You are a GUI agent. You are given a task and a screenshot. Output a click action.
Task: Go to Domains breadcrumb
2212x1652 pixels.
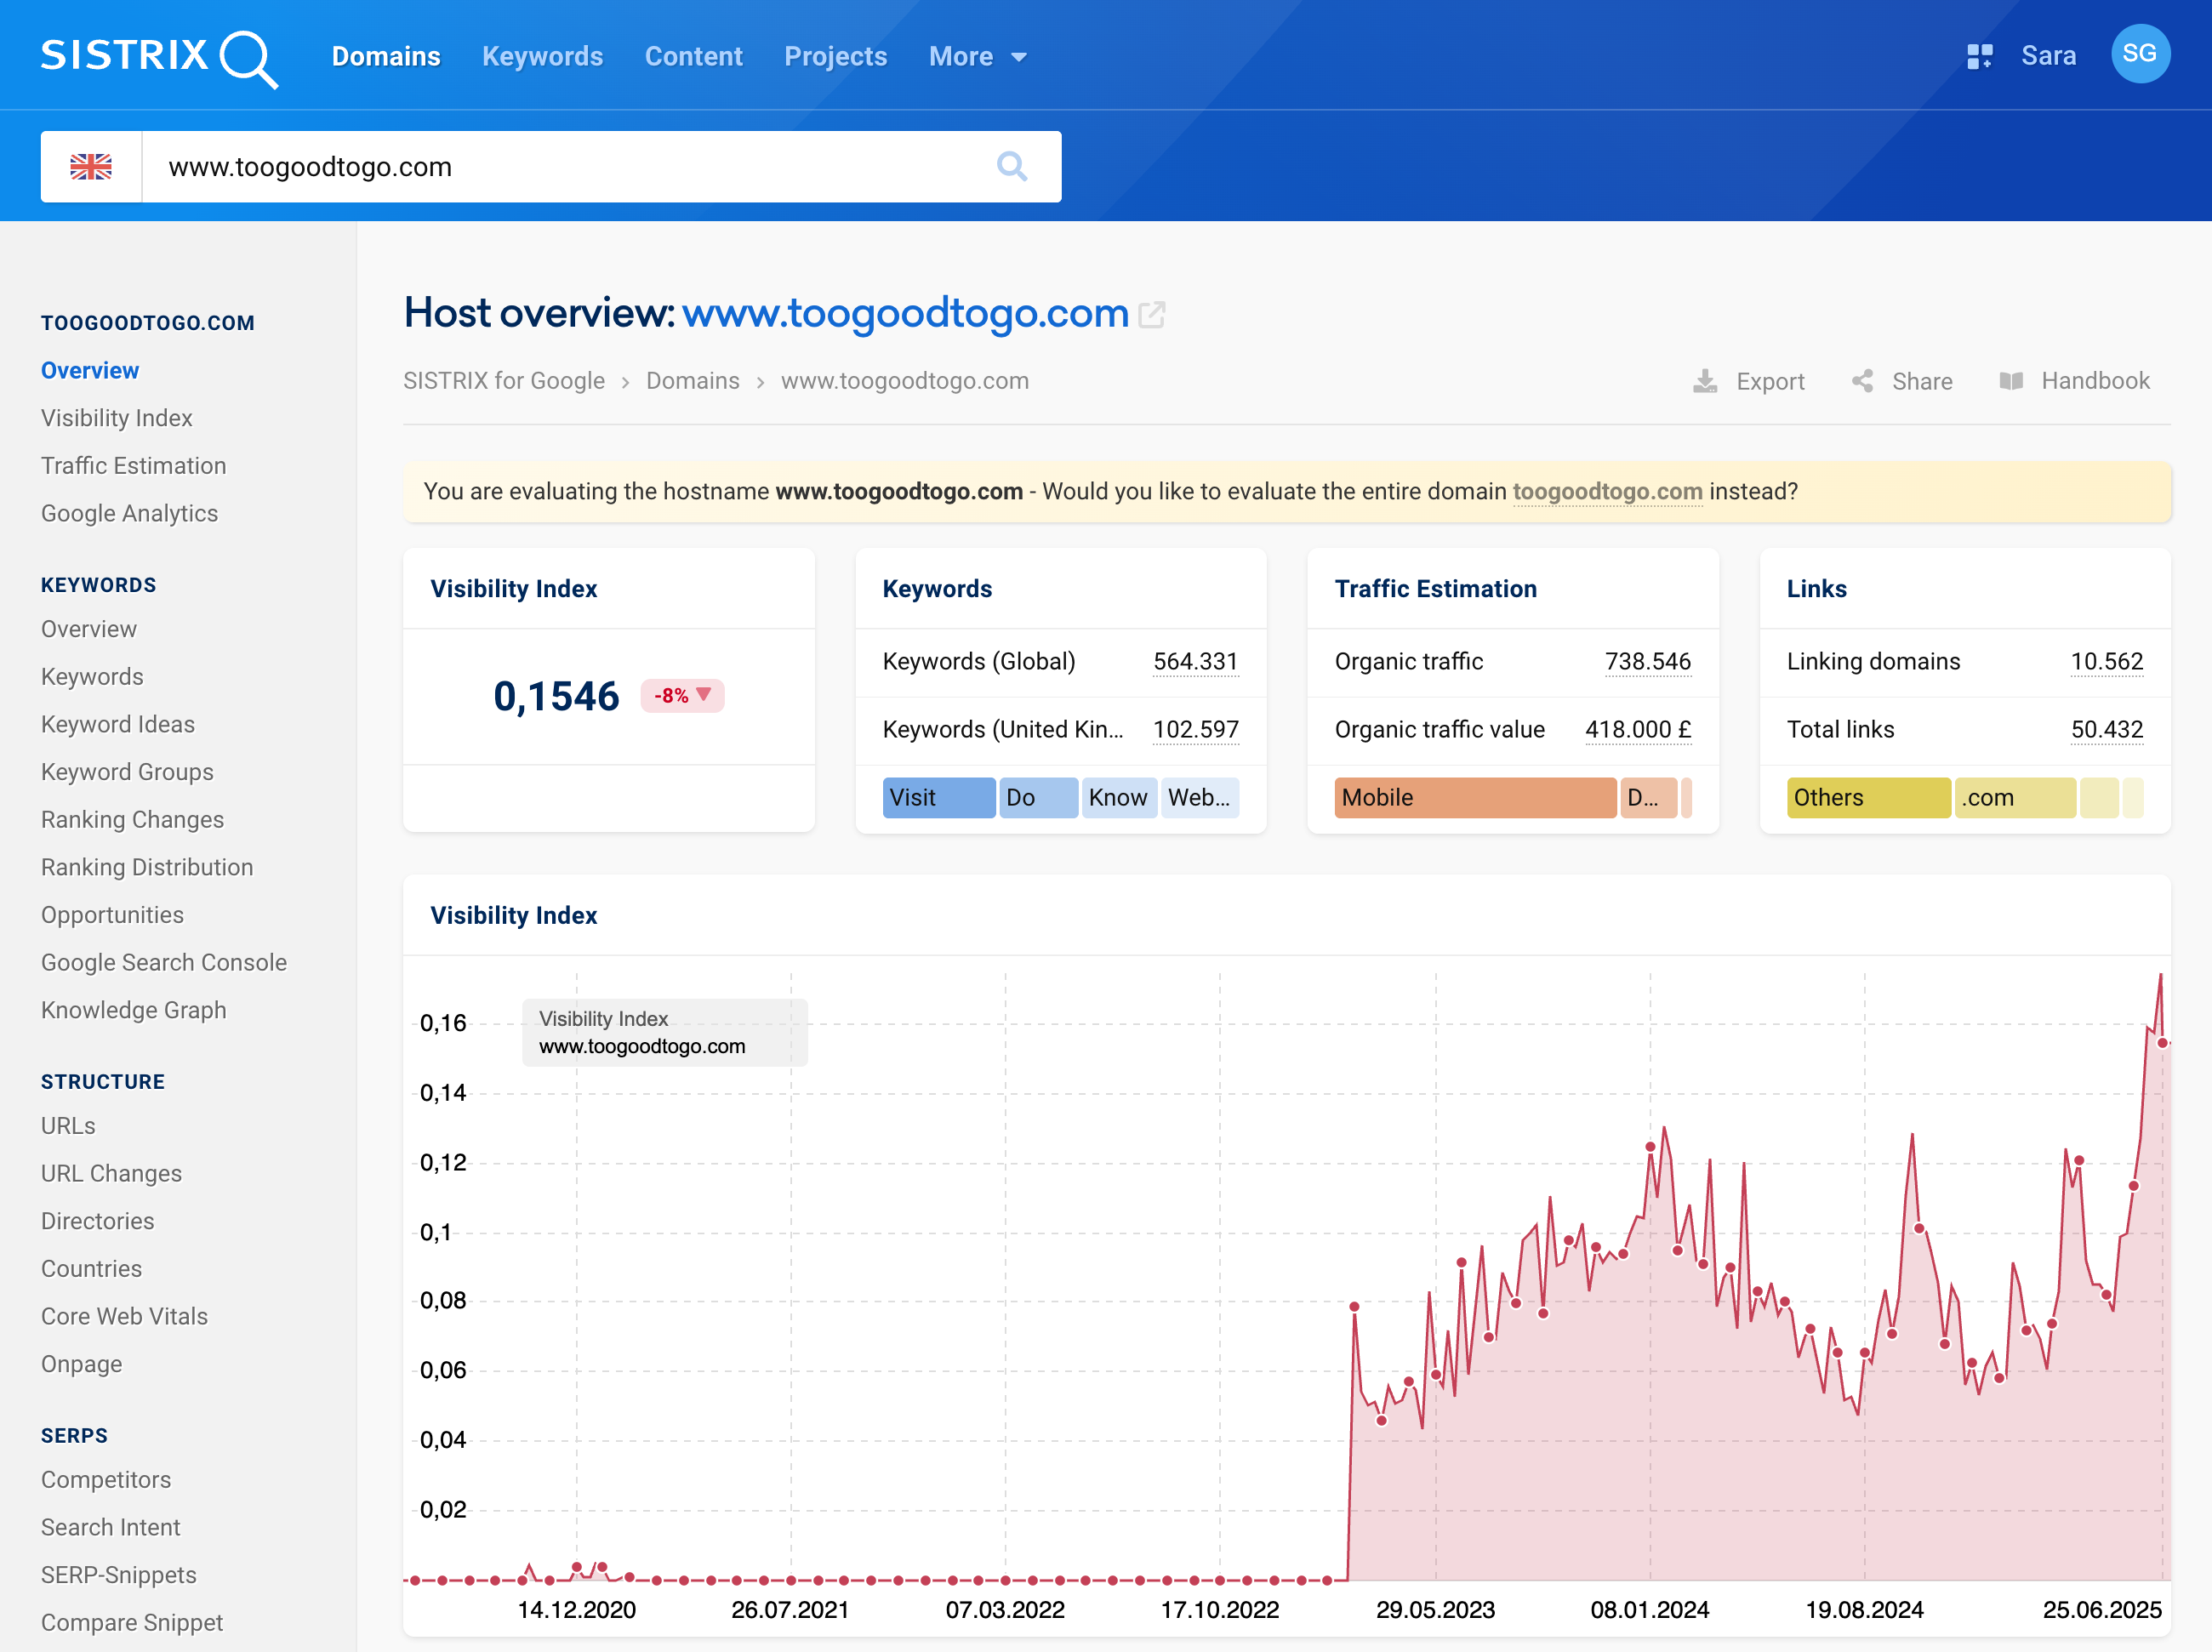tap(692, 381)
